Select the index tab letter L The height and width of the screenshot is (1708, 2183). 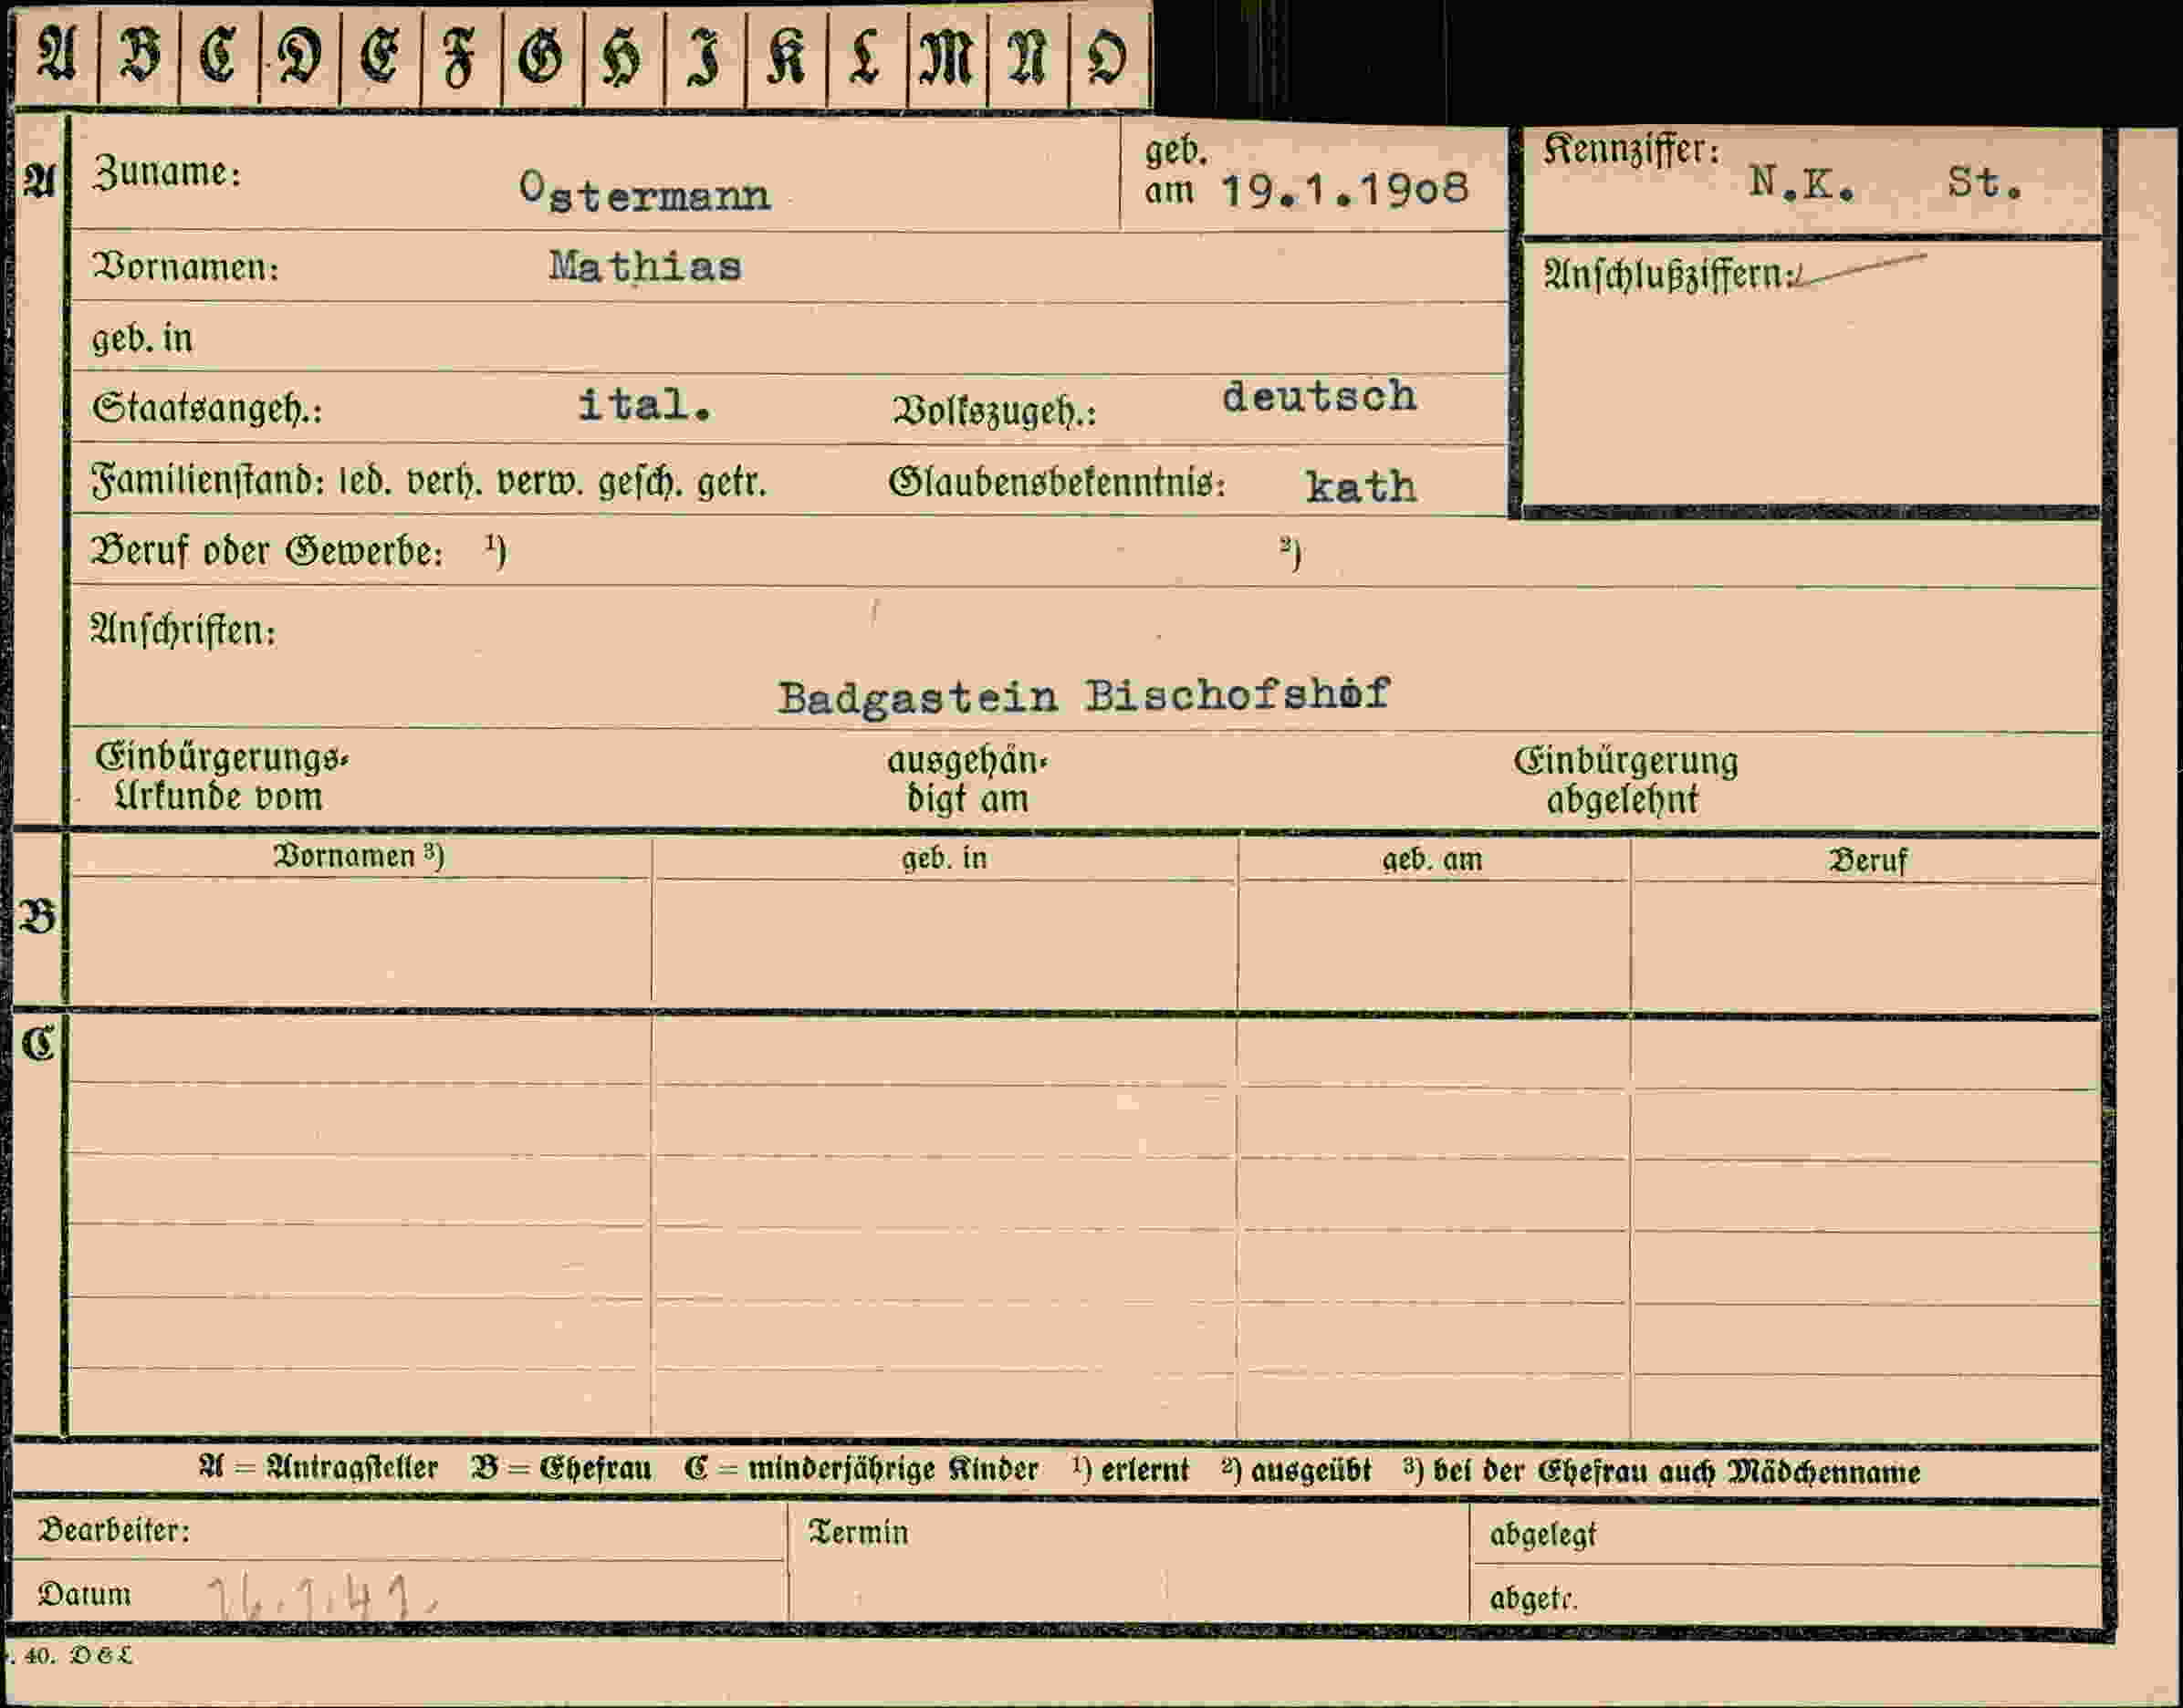pyautogui.click(x=865, y=55)
